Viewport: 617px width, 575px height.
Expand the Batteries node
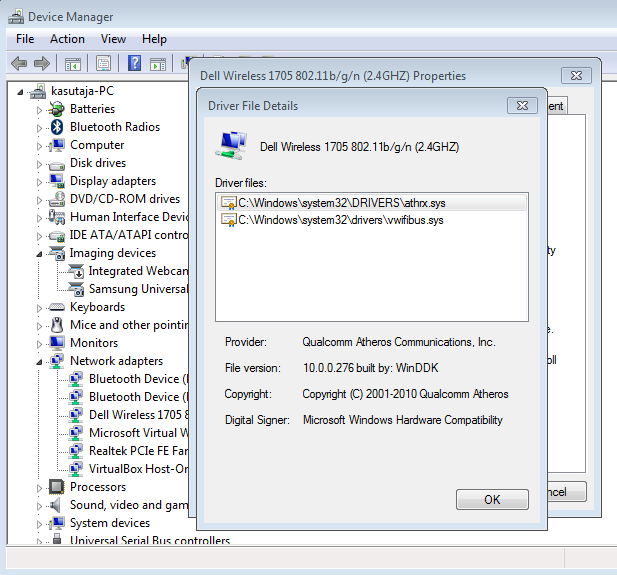point(39,110)
